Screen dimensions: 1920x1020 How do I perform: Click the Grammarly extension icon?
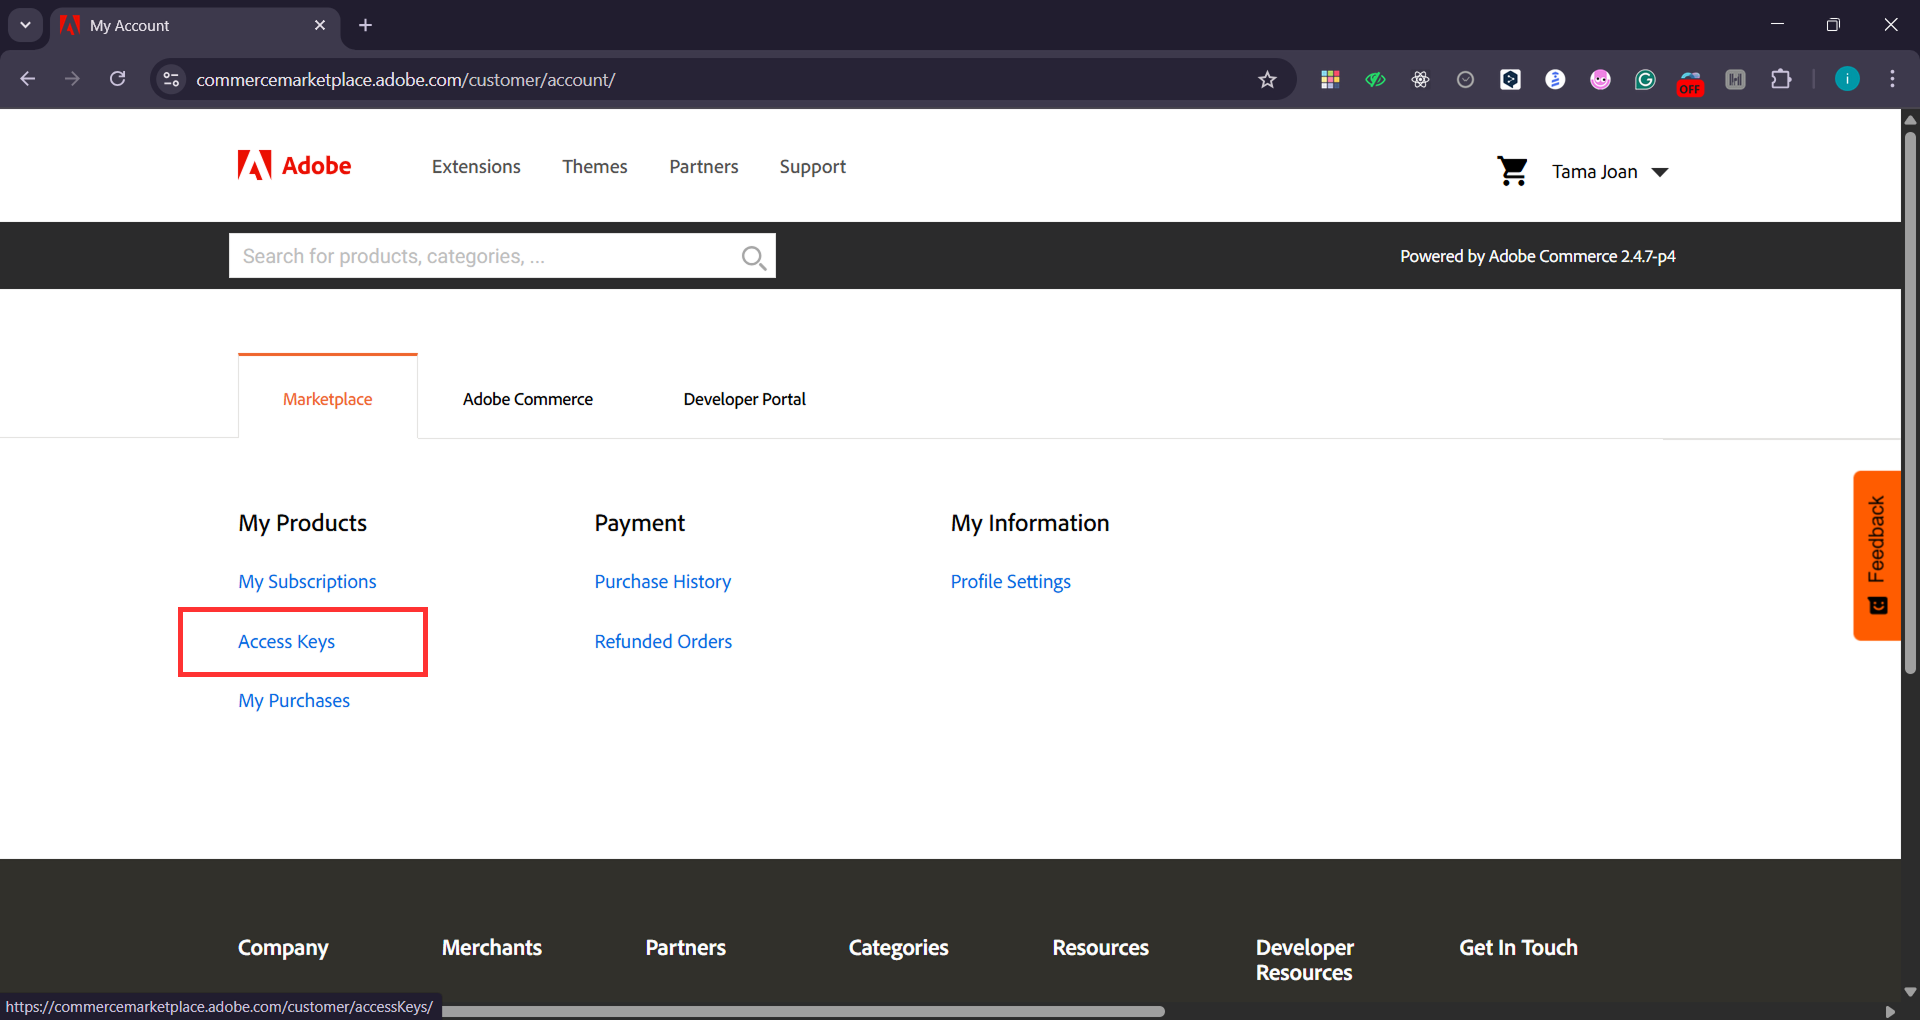pyautogui.click(x=1645, y=79)
